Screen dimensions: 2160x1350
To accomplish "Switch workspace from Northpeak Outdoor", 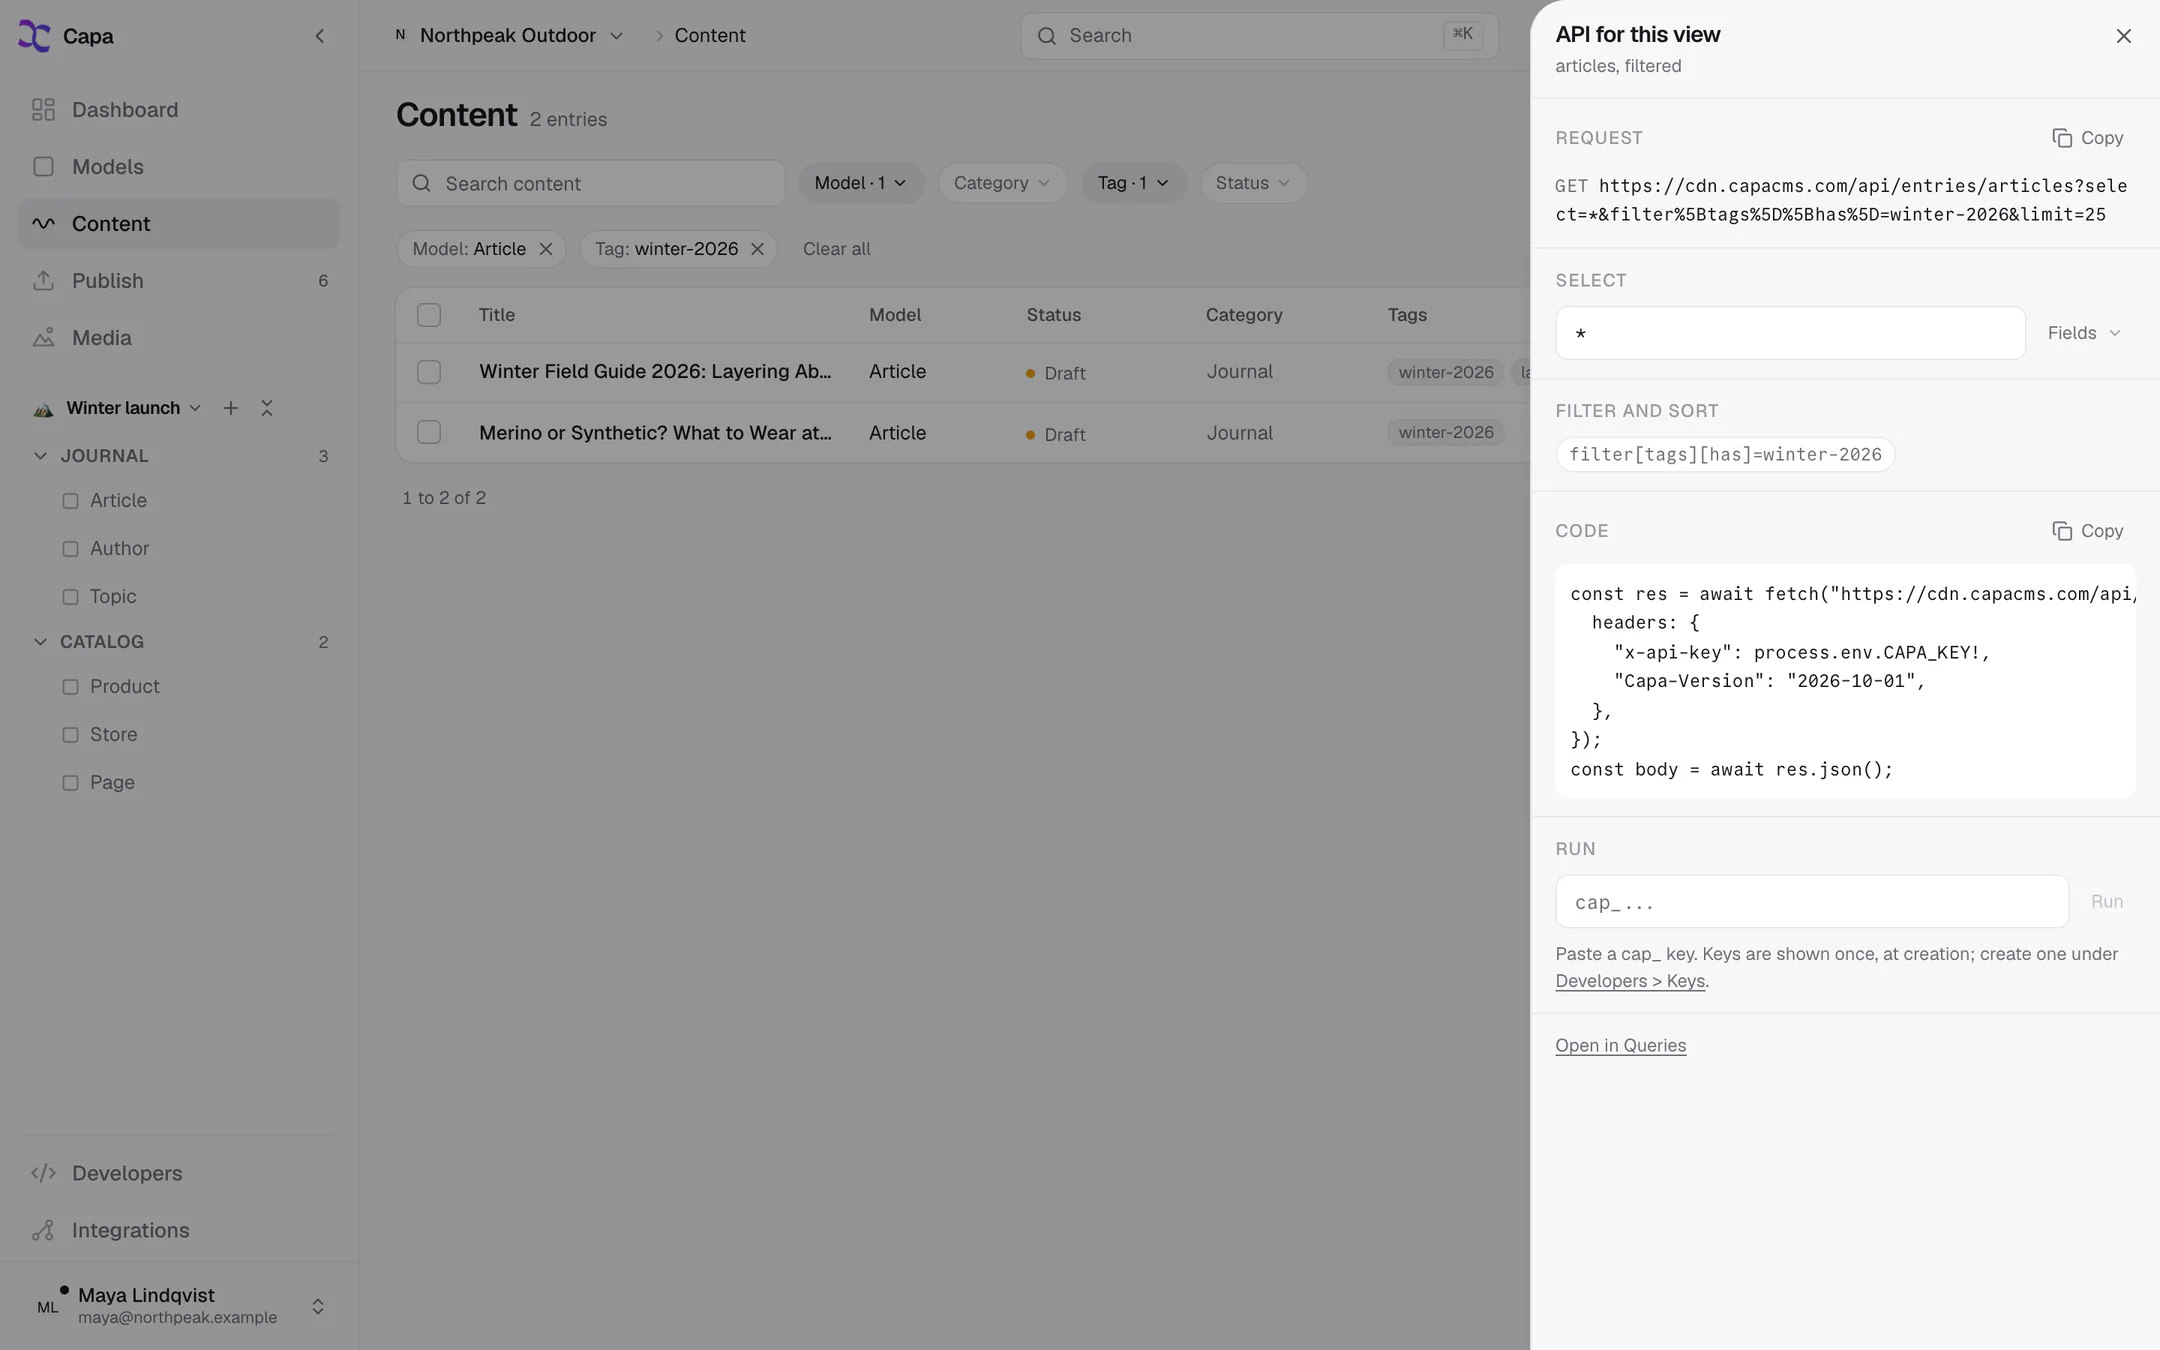I will (509, 36).
